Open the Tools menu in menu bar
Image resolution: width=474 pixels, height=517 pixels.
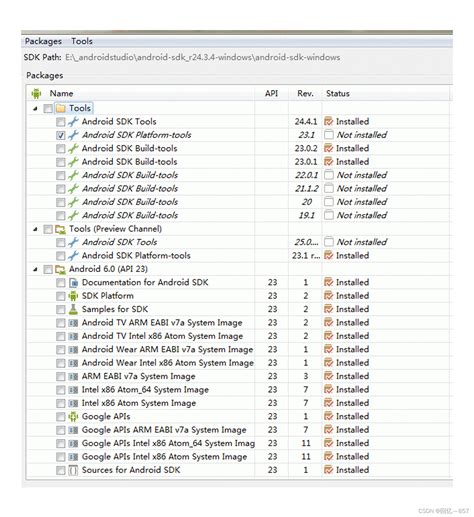click(x=82, y=41)
